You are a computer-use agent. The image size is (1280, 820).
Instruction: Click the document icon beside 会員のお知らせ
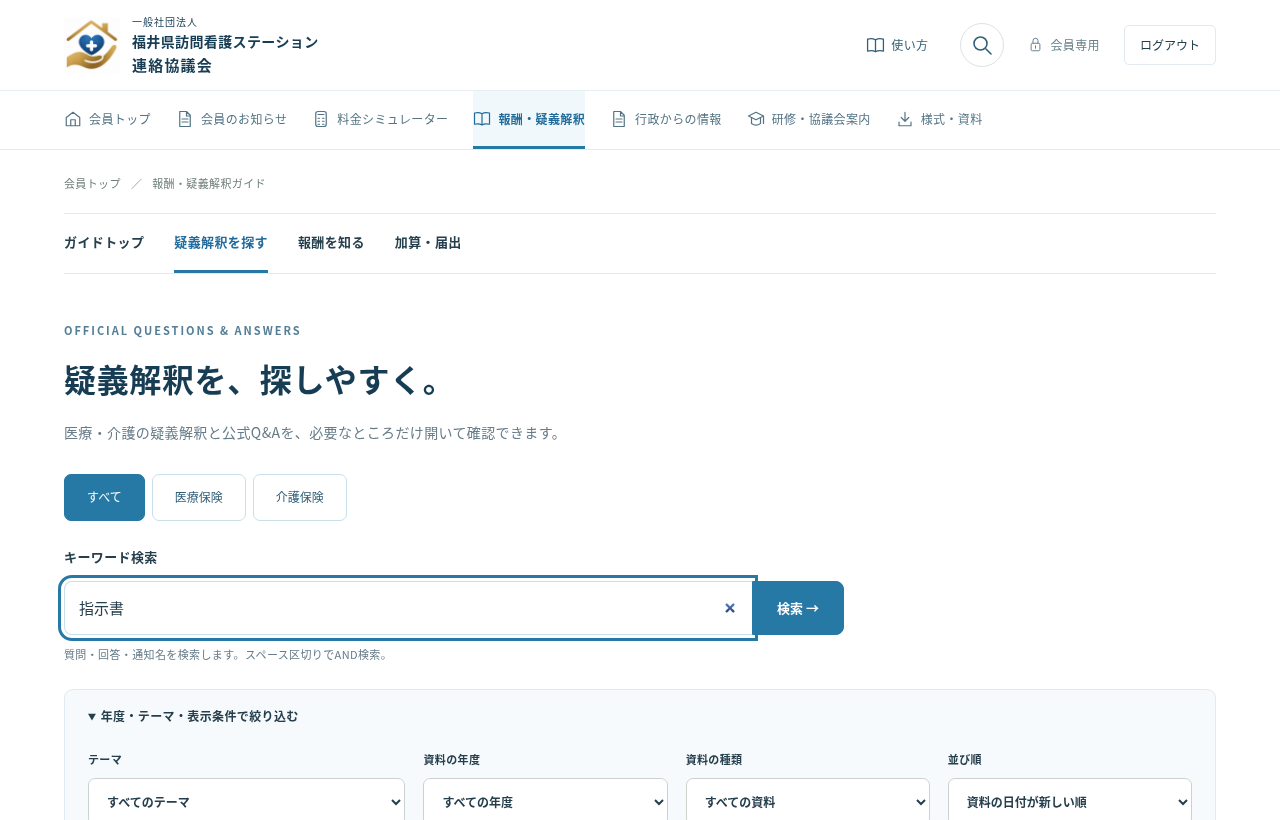pyautogui.click(x=185, y=119)
